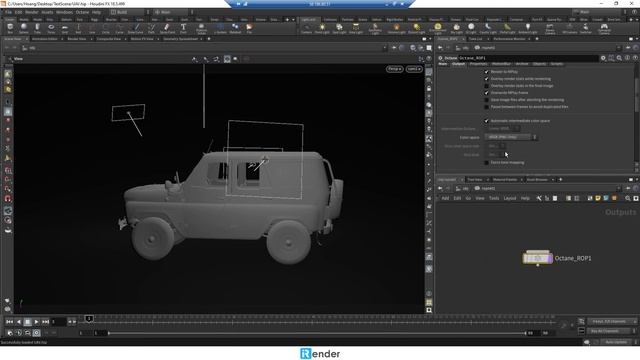Click the parameter pane gear icon

point(603,58)
